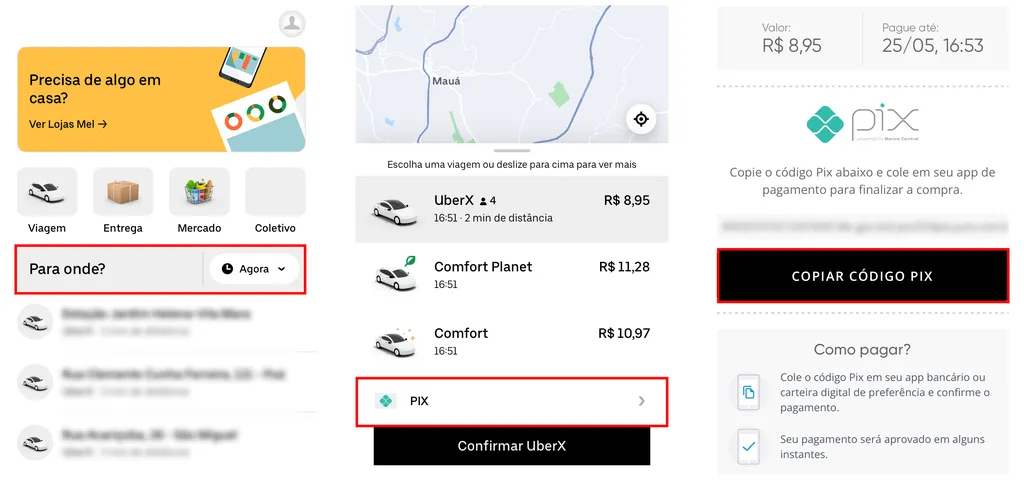Viewport: 1024px width, 480px height.
Task: Tap the Viagem car icon
Action: tap(47, 192)
